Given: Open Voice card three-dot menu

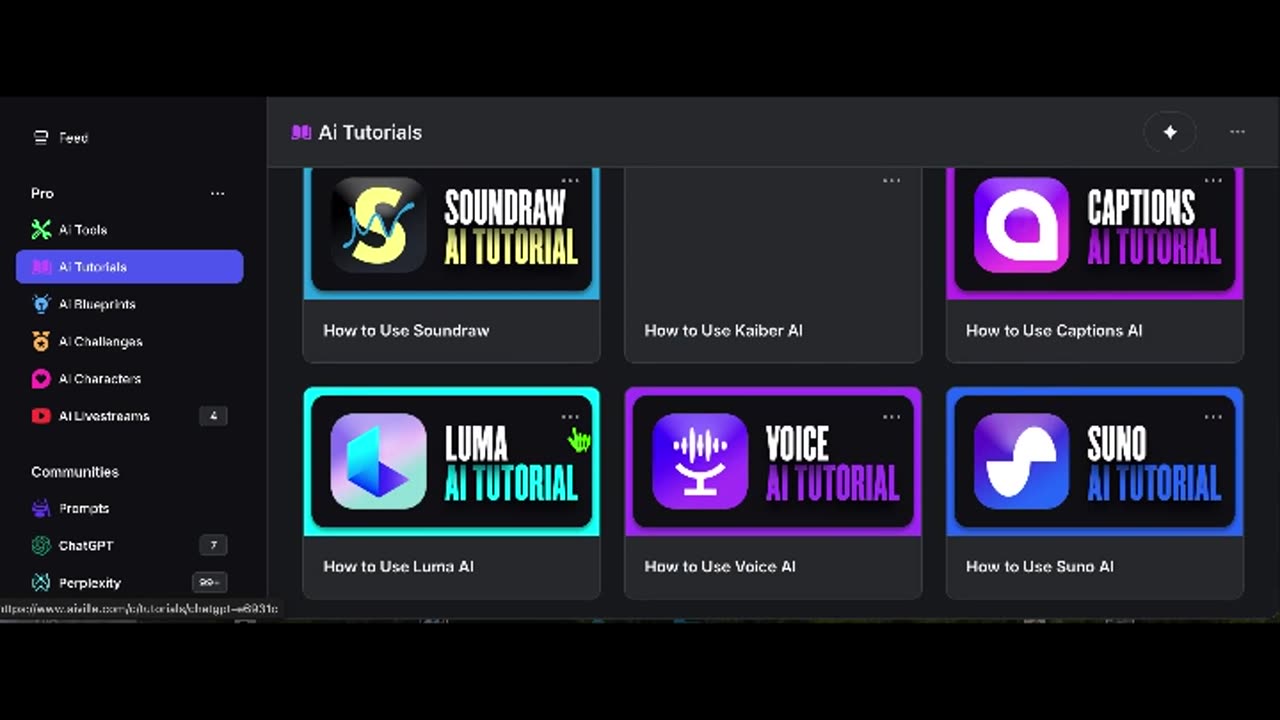Looking at the screenshot, I should tap(891, 417).
